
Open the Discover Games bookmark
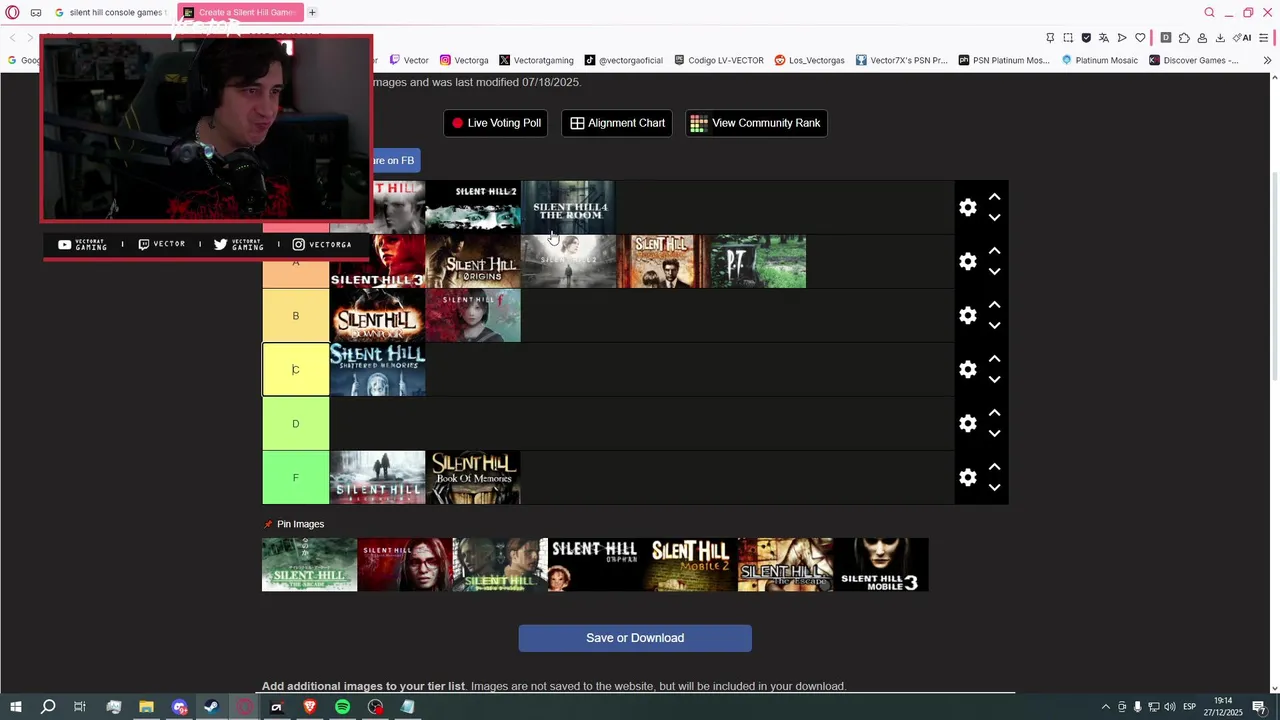click(x=1194, y=60)
